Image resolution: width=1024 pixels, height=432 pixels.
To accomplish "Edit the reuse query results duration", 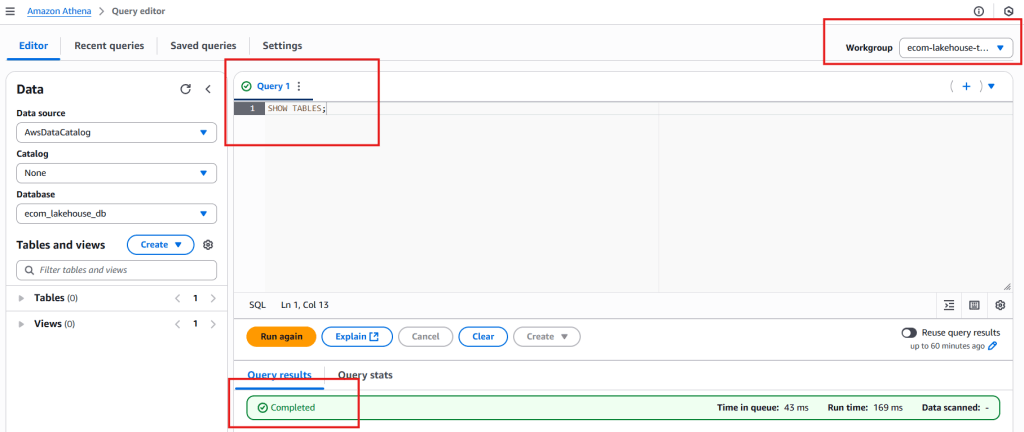I will (993, 346).
